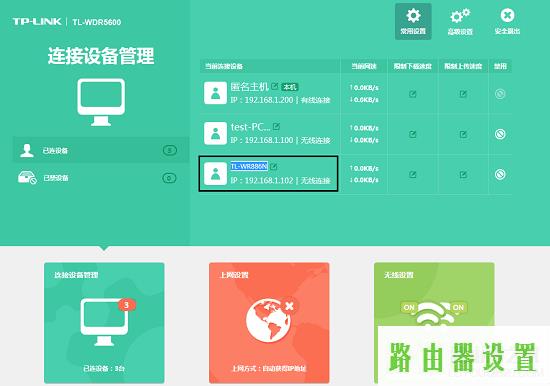Click the 当前网速 column header

pos(364,66)
